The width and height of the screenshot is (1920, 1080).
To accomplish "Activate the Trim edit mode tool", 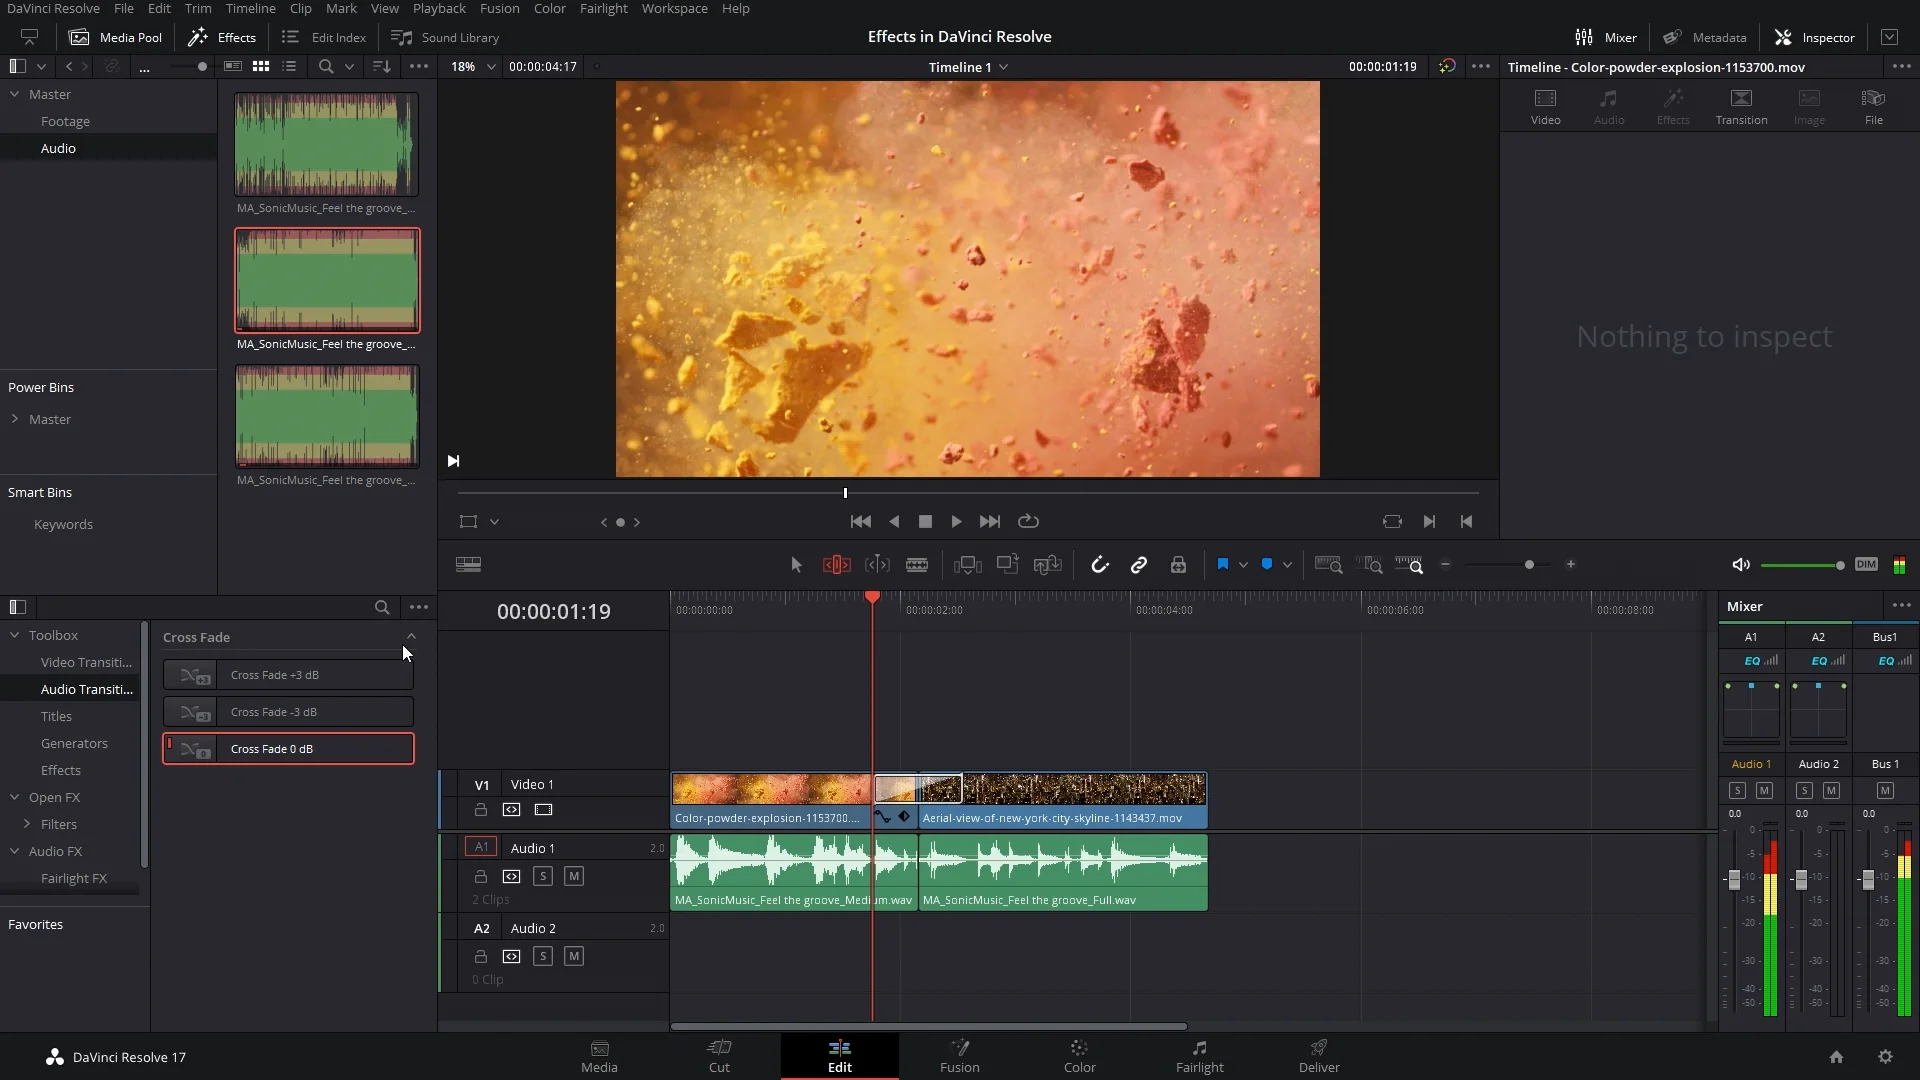I will pyautogui.click(x=836, y=565).
